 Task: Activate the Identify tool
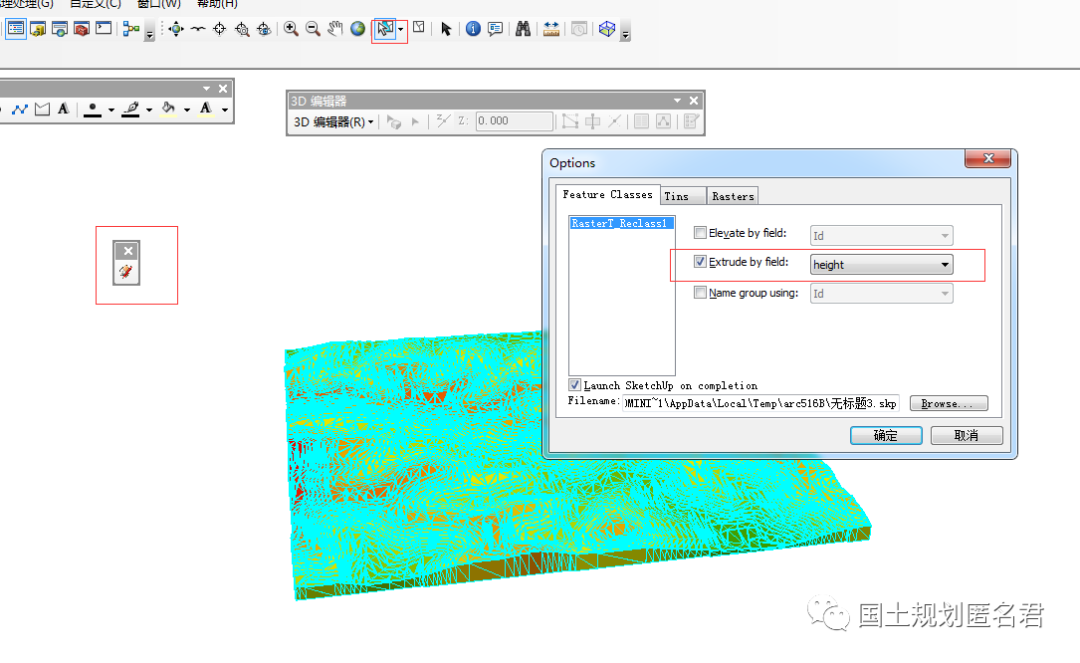(x=472, y=29)
